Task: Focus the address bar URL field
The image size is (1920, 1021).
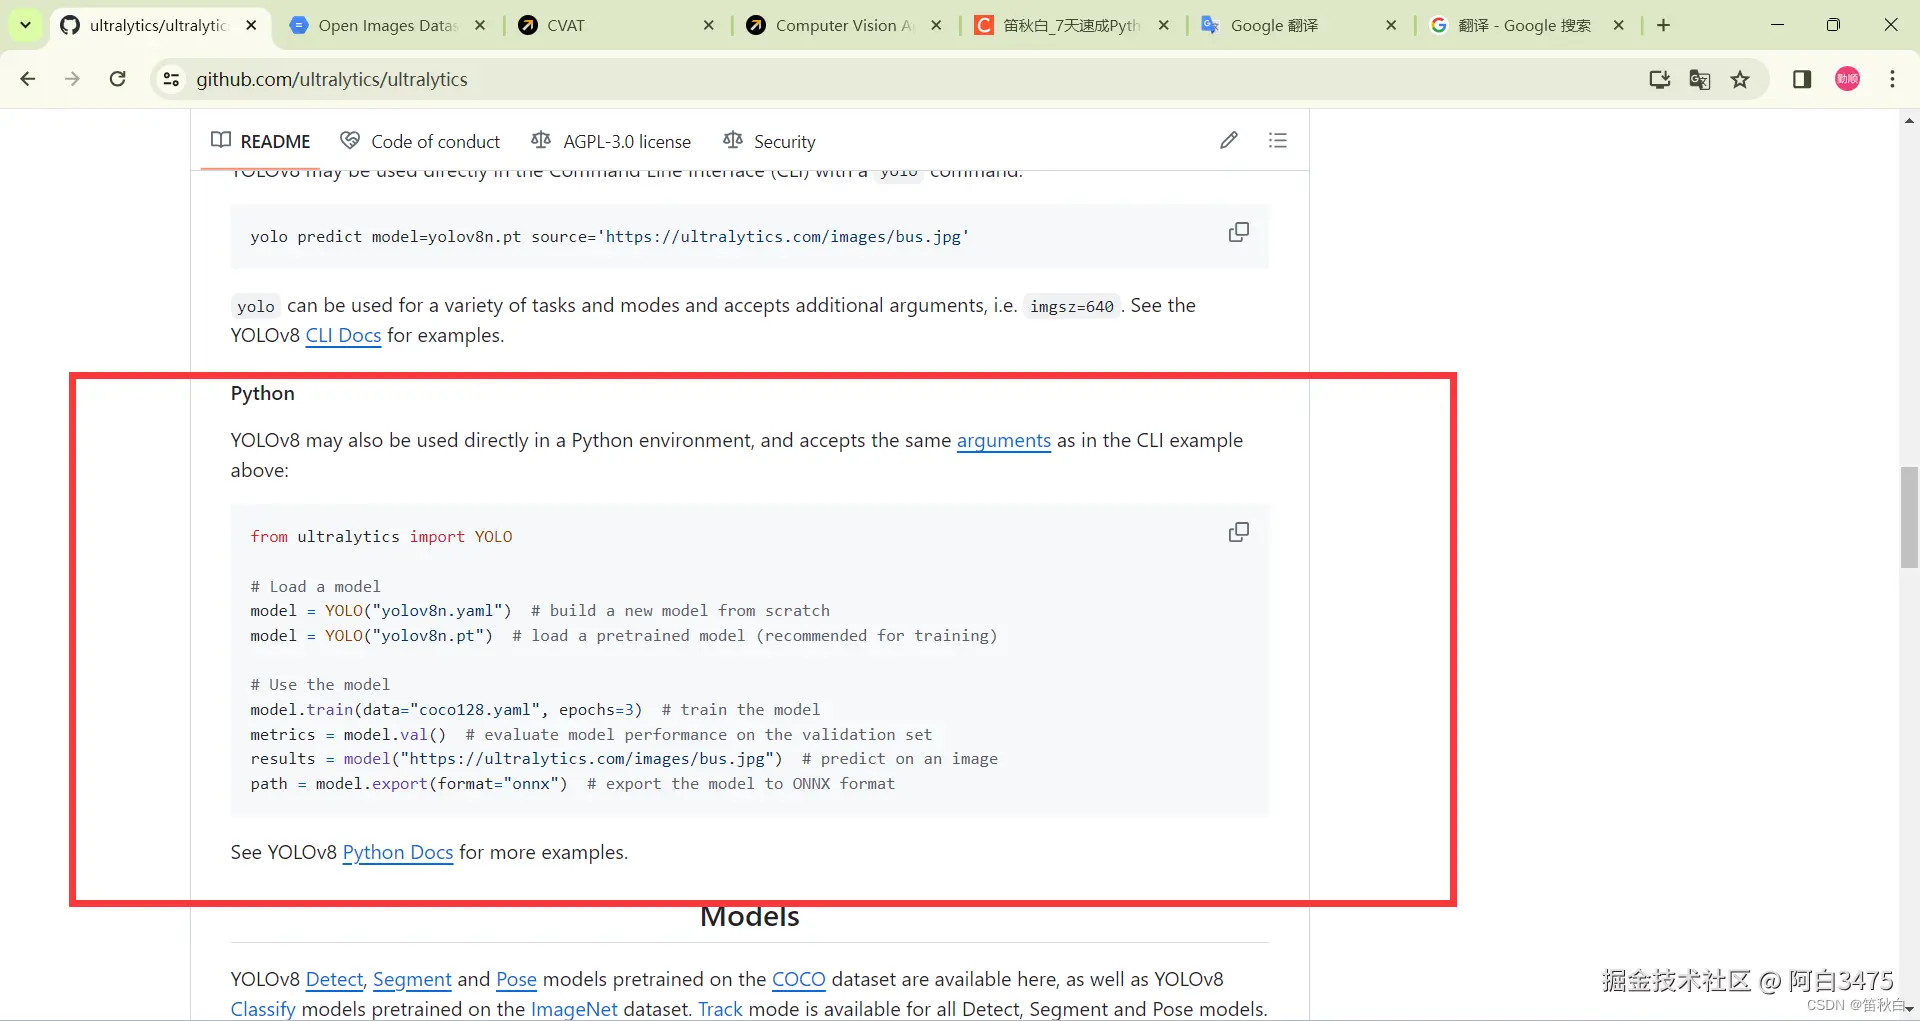Action: tap(900, 79)
